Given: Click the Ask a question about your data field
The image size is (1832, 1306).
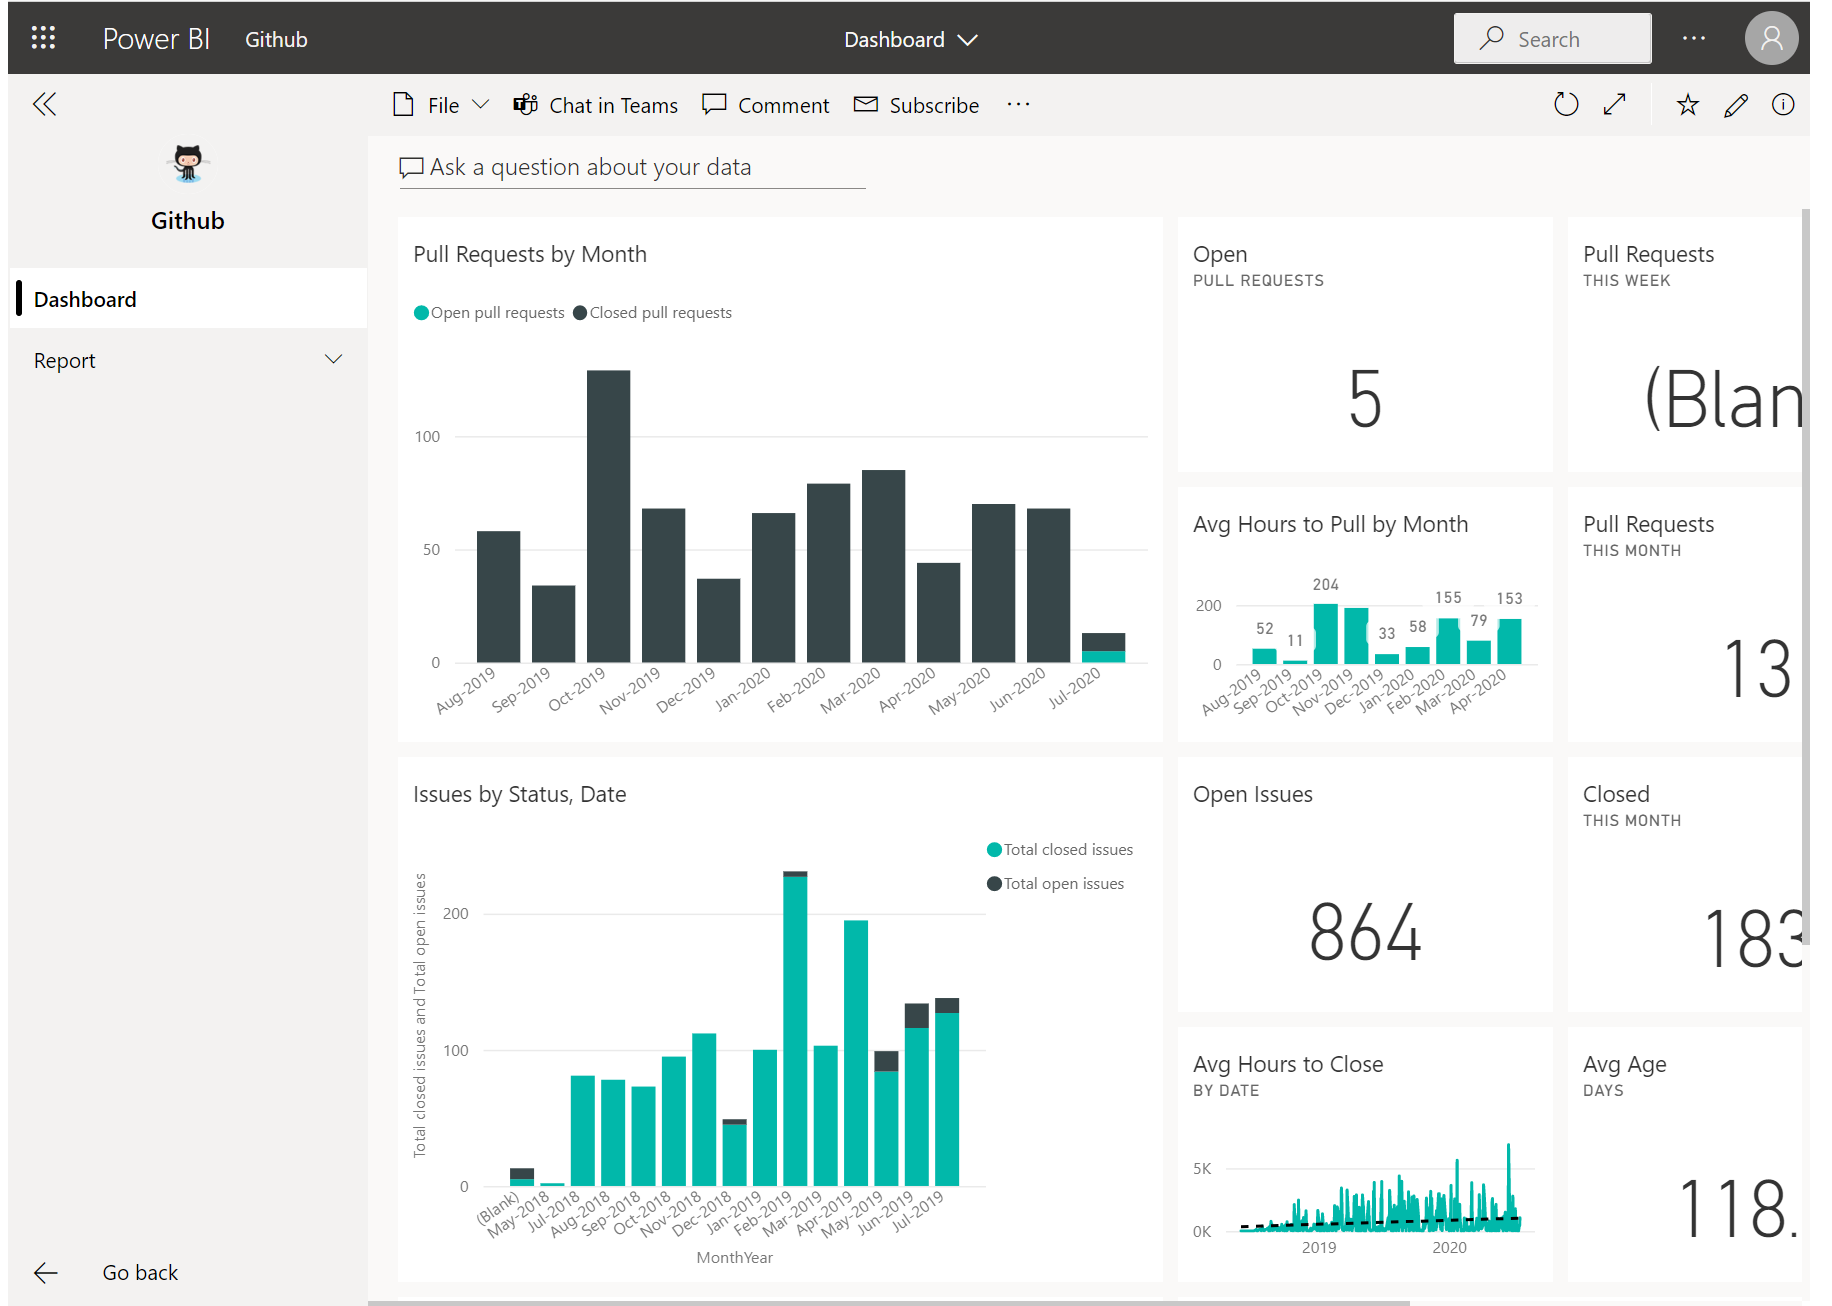Looking at the screenshot, I should pos(632,167).
